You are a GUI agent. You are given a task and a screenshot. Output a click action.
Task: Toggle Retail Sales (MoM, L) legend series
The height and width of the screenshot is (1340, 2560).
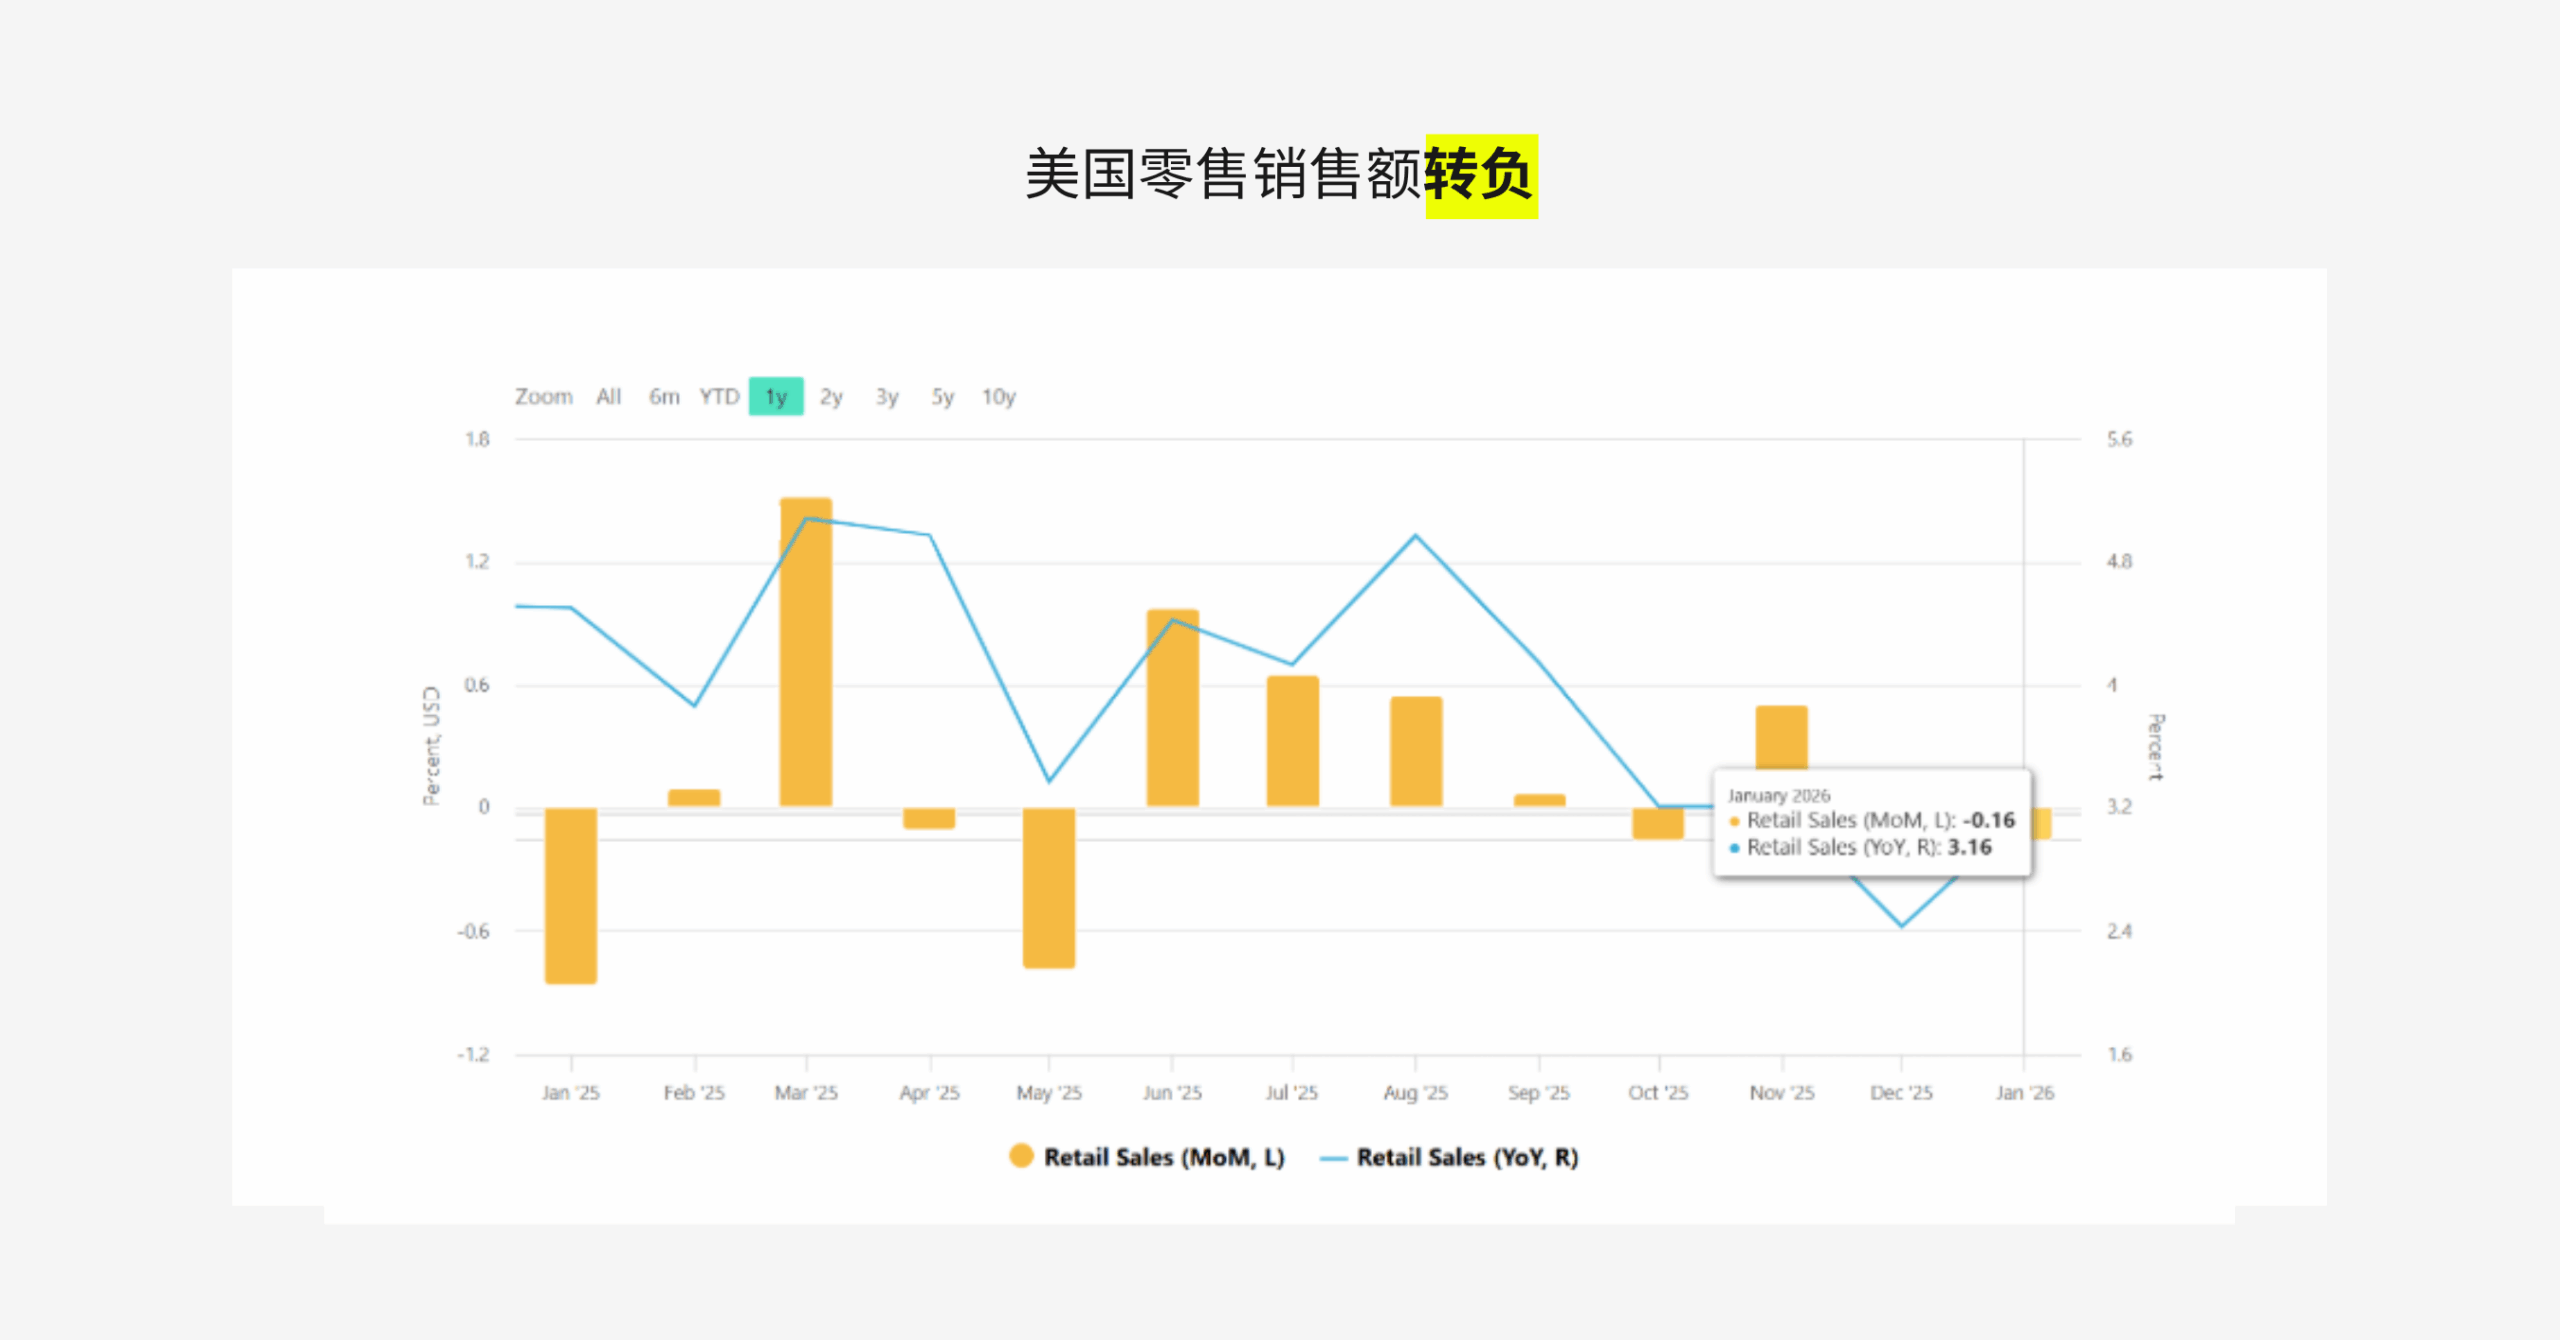point(1163,1157)
